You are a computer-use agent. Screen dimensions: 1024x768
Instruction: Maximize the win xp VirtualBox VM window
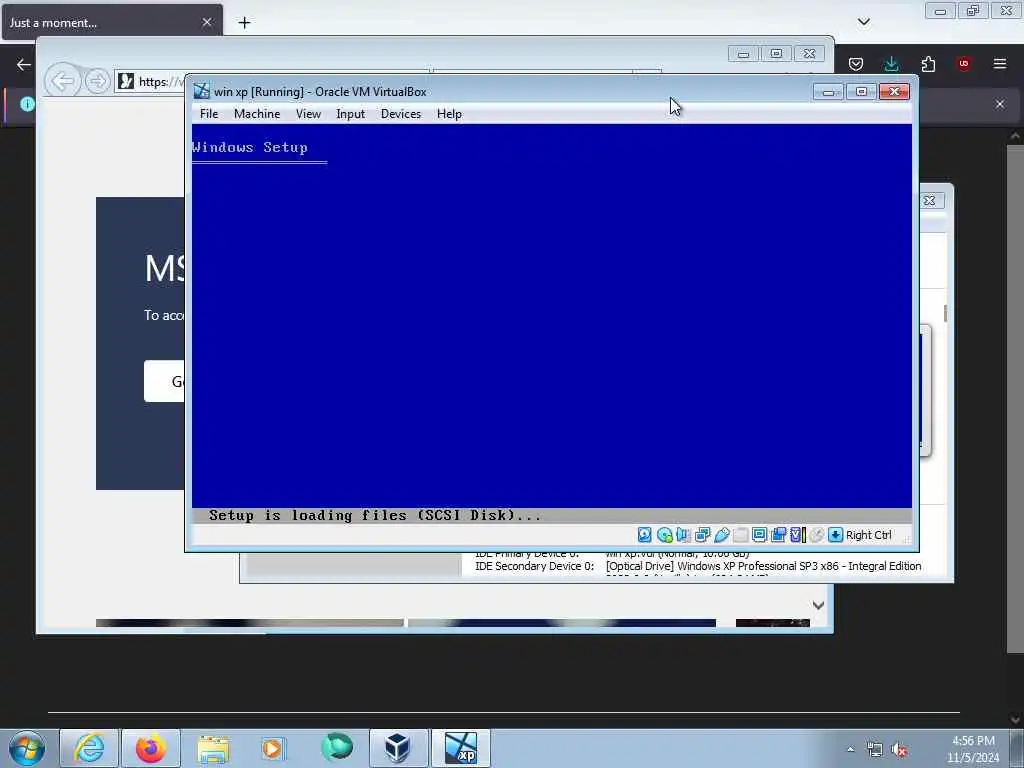pyautogui.click(x=861, y=91)
